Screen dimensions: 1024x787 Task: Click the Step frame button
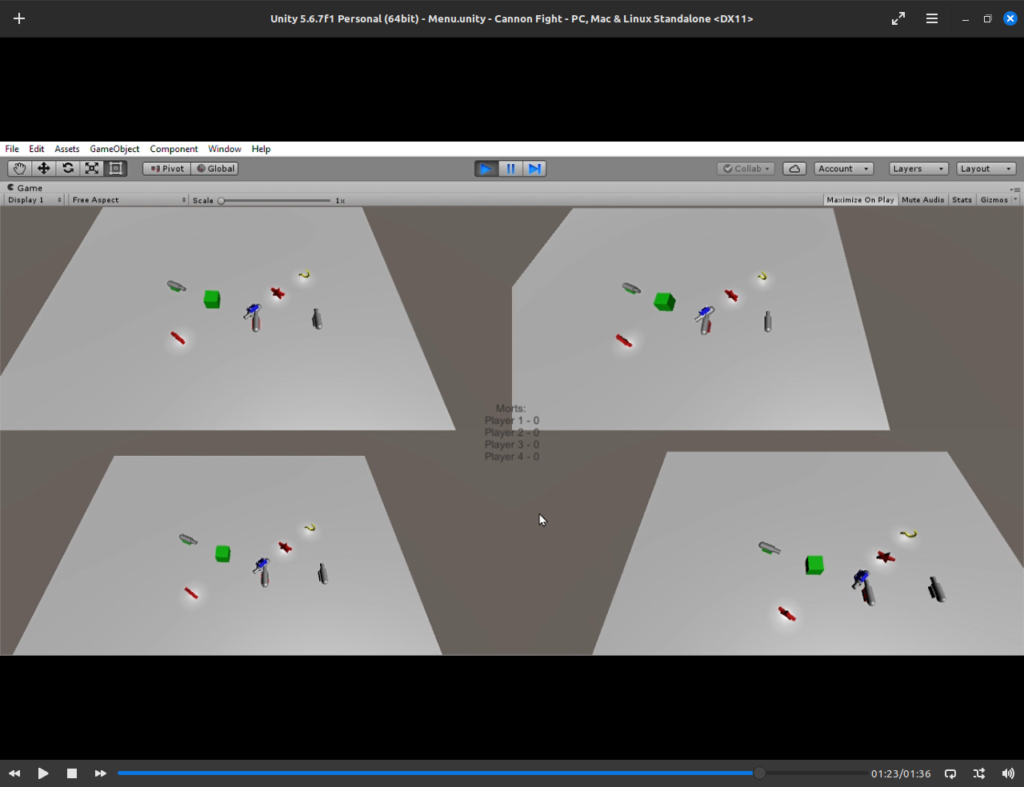pyautogui.click(x=535, y=169)
